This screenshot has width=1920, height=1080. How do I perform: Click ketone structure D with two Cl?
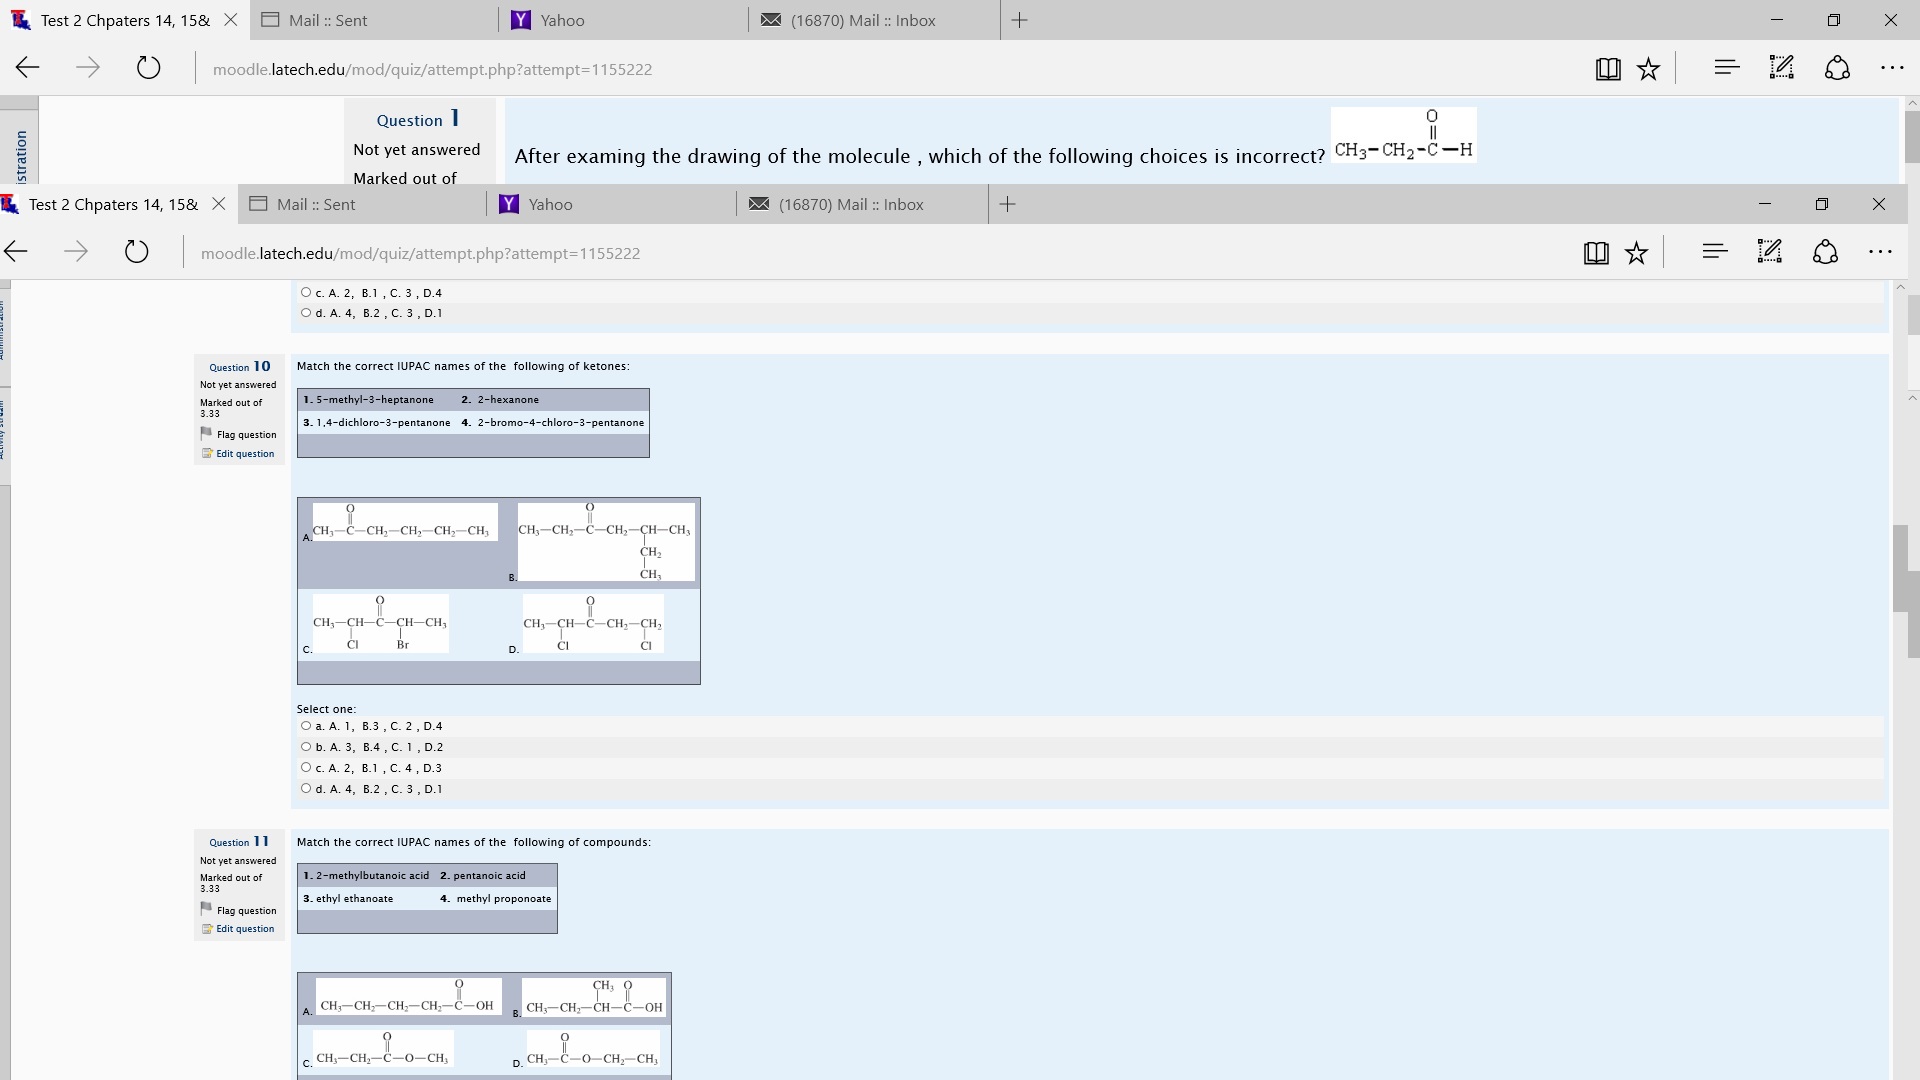(x=593, y=623)
